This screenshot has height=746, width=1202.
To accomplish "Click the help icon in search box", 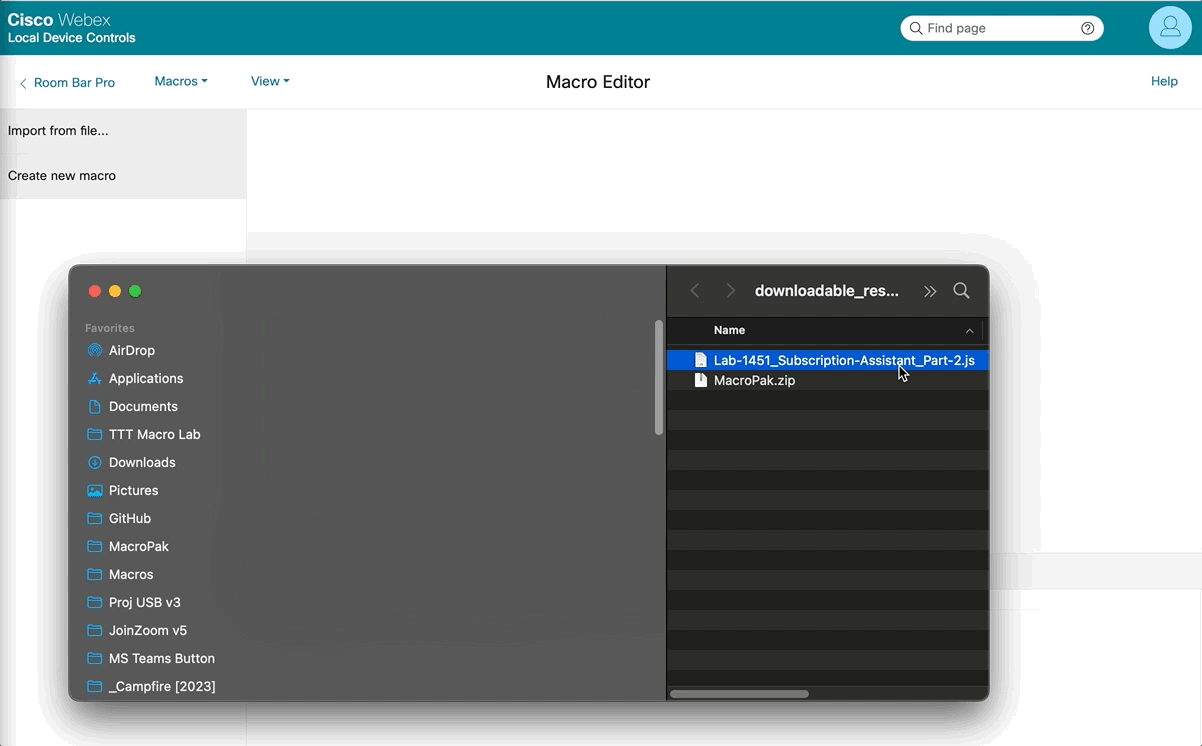I will click(x=1087, y=28).
